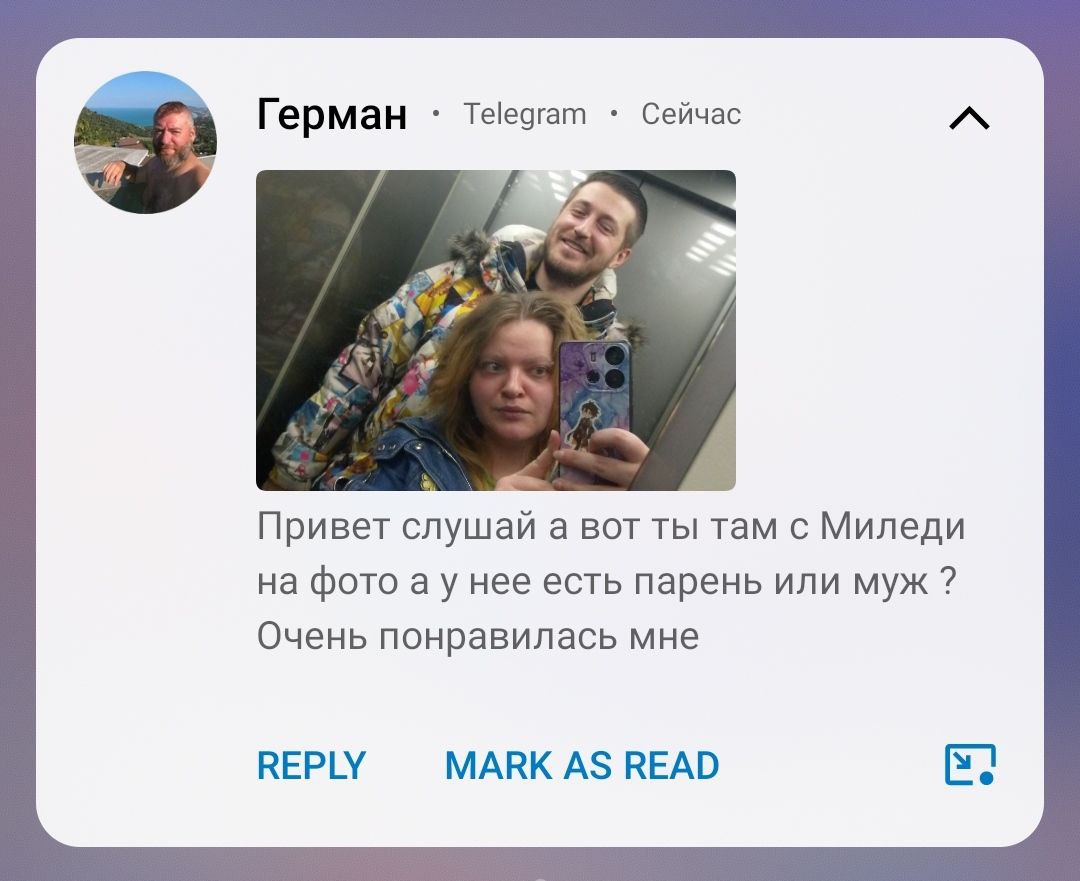Tap the Telegram app label
1080x881 pixels.
tap(525, 114)
